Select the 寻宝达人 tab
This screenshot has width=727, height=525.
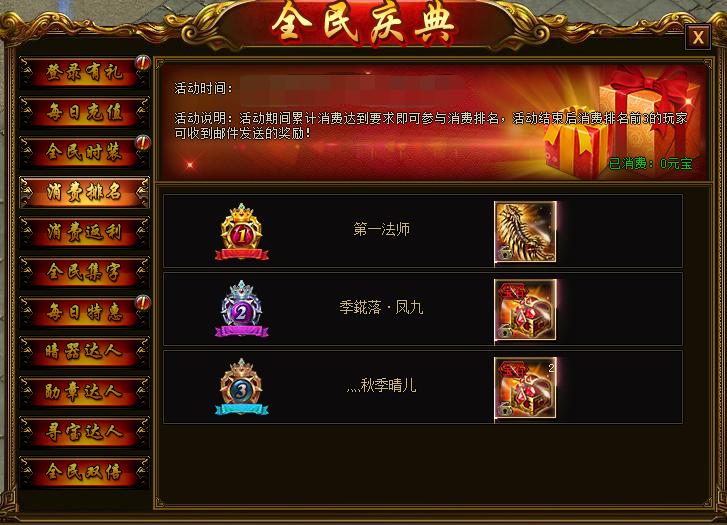(x=84, y=432)
